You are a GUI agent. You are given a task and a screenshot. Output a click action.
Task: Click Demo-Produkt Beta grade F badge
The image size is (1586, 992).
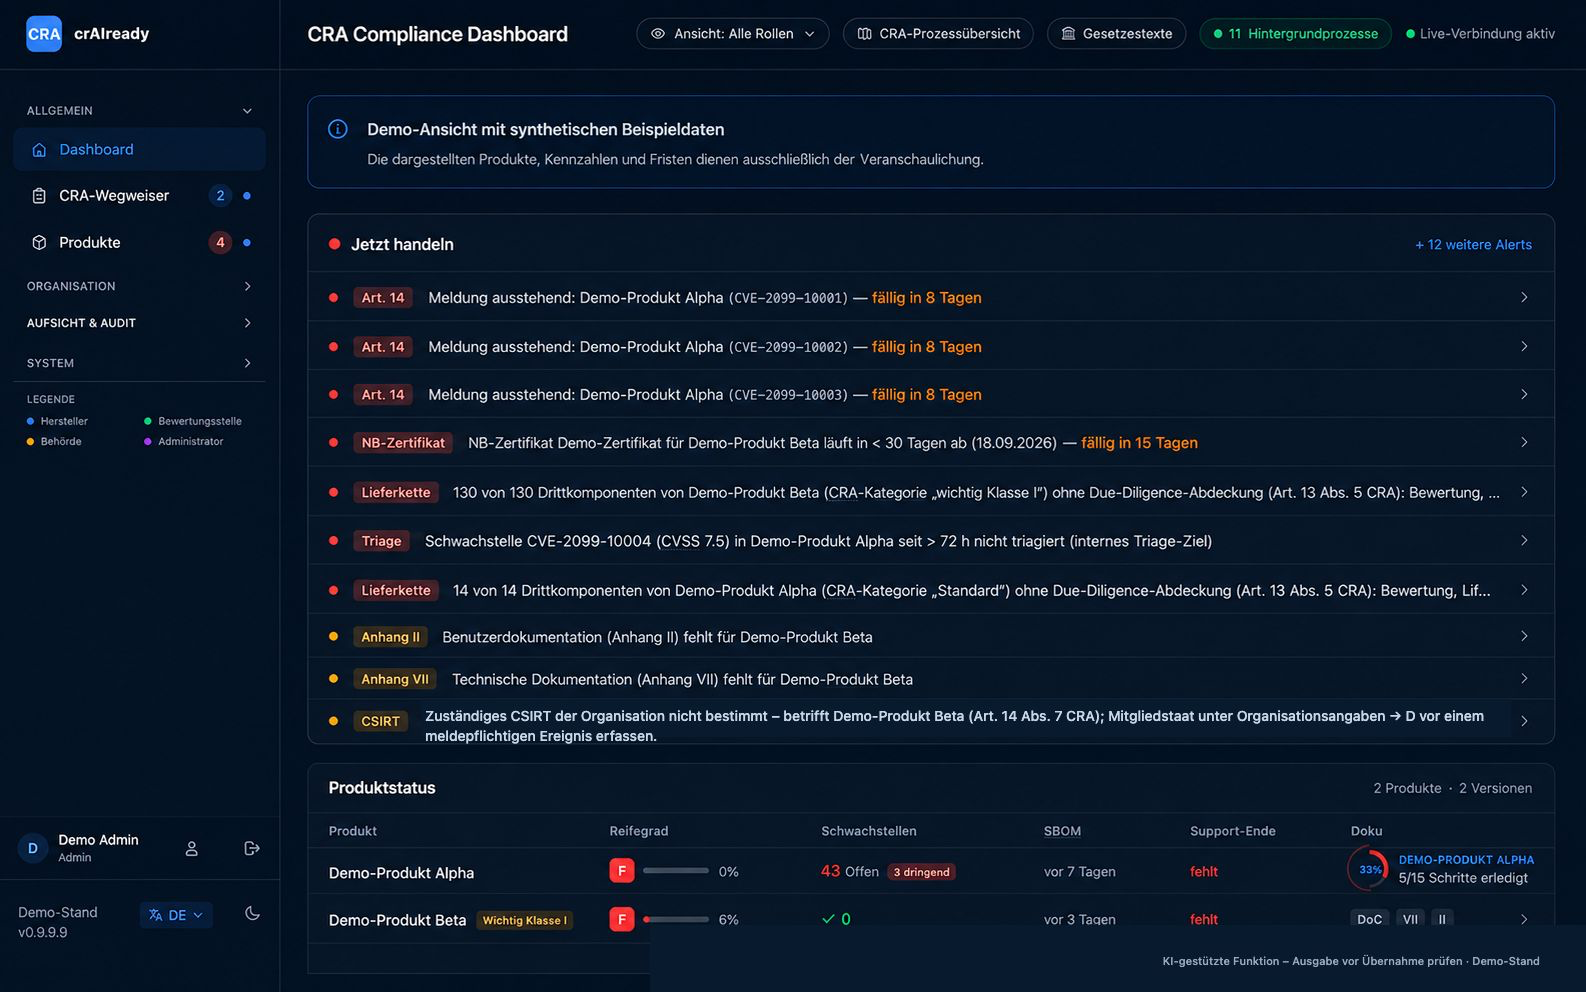622,919
